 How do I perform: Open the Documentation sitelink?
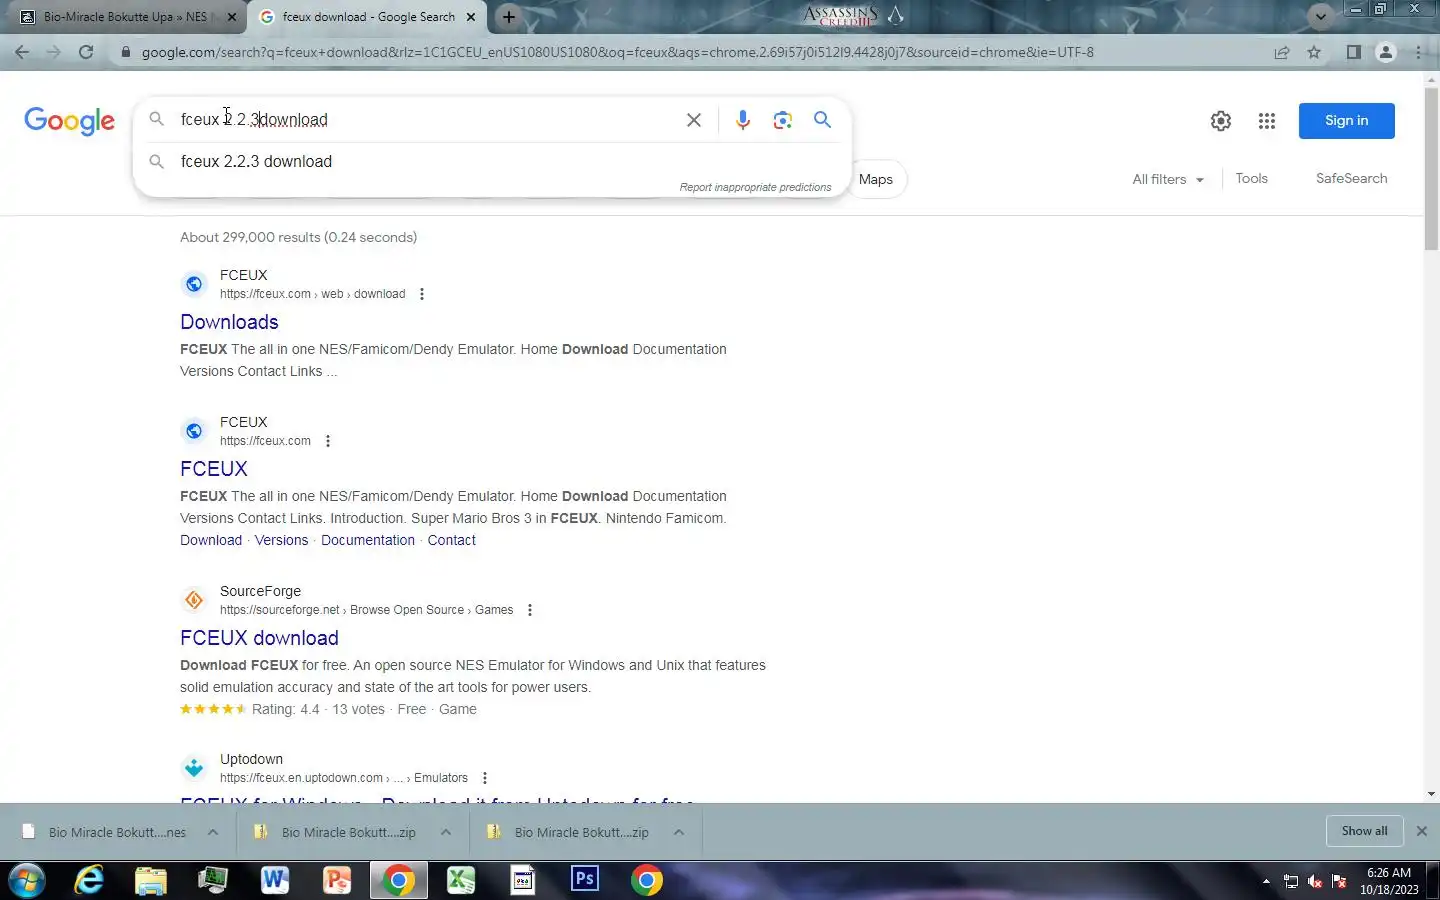[x=368, y=540]
